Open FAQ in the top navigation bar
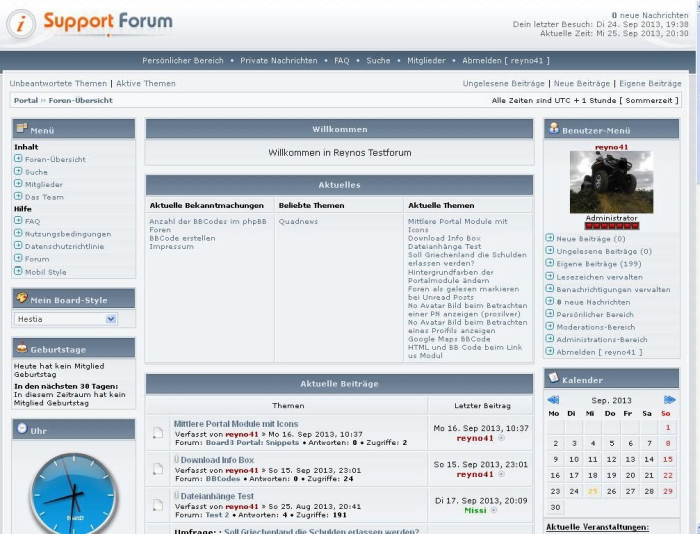Screen dimensions: 700x534 point(341,61)
